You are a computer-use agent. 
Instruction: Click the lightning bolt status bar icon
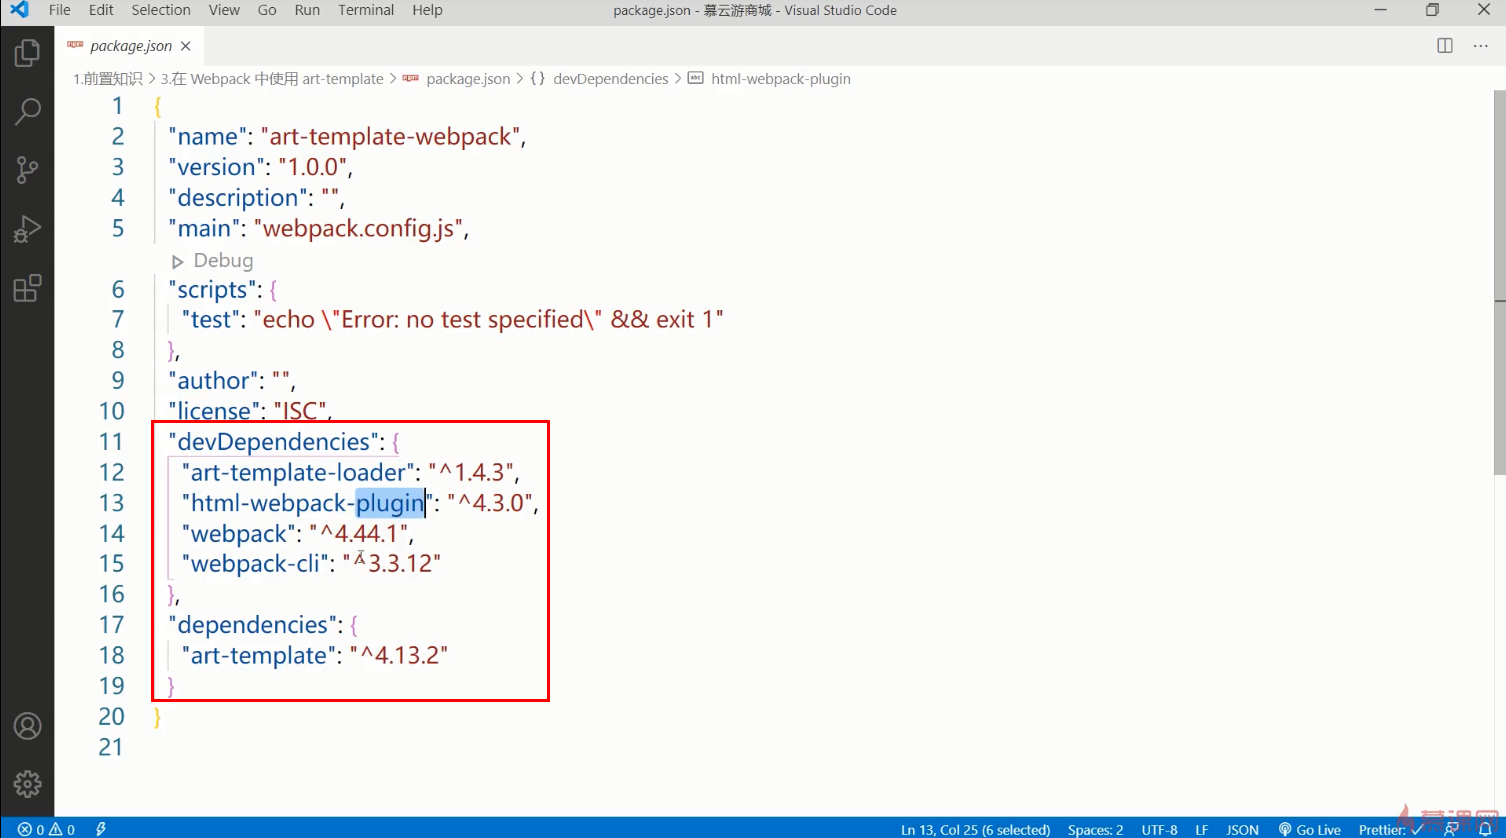(x=101, y=829)
